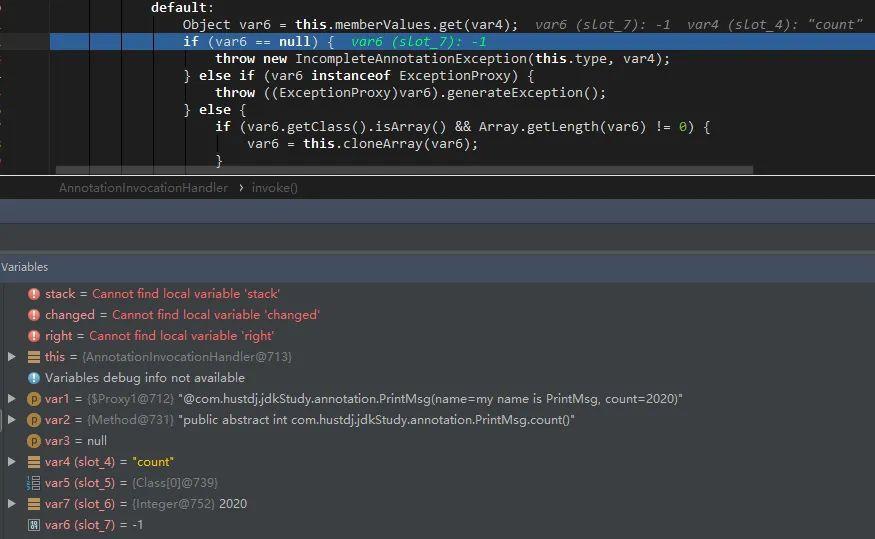Screen dimensions: 875x539
Task: Click the inline hint 'var4 (slot_4): "count"'
Action: coord(774,25)
